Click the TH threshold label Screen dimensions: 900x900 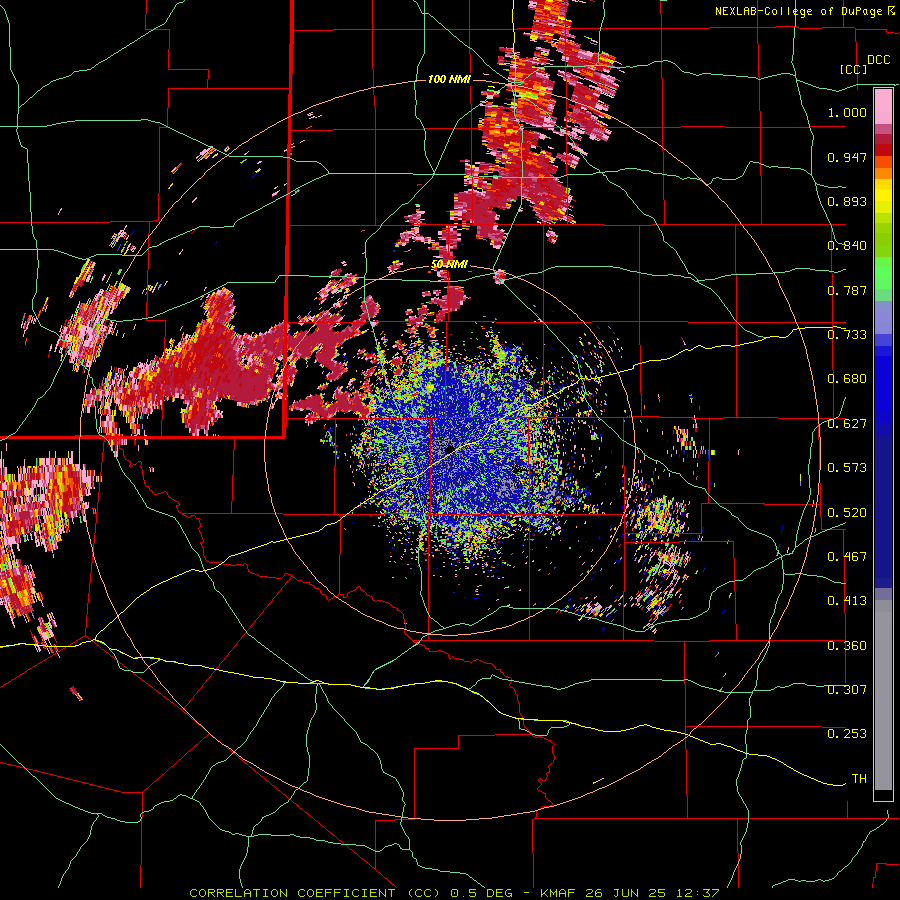859,779
